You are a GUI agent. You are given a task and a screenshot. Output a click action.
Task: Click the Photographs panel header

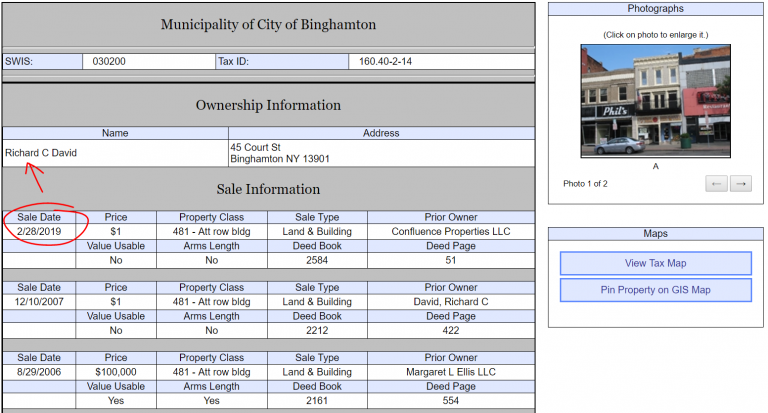pyautogui.click(x=655, y=8)
